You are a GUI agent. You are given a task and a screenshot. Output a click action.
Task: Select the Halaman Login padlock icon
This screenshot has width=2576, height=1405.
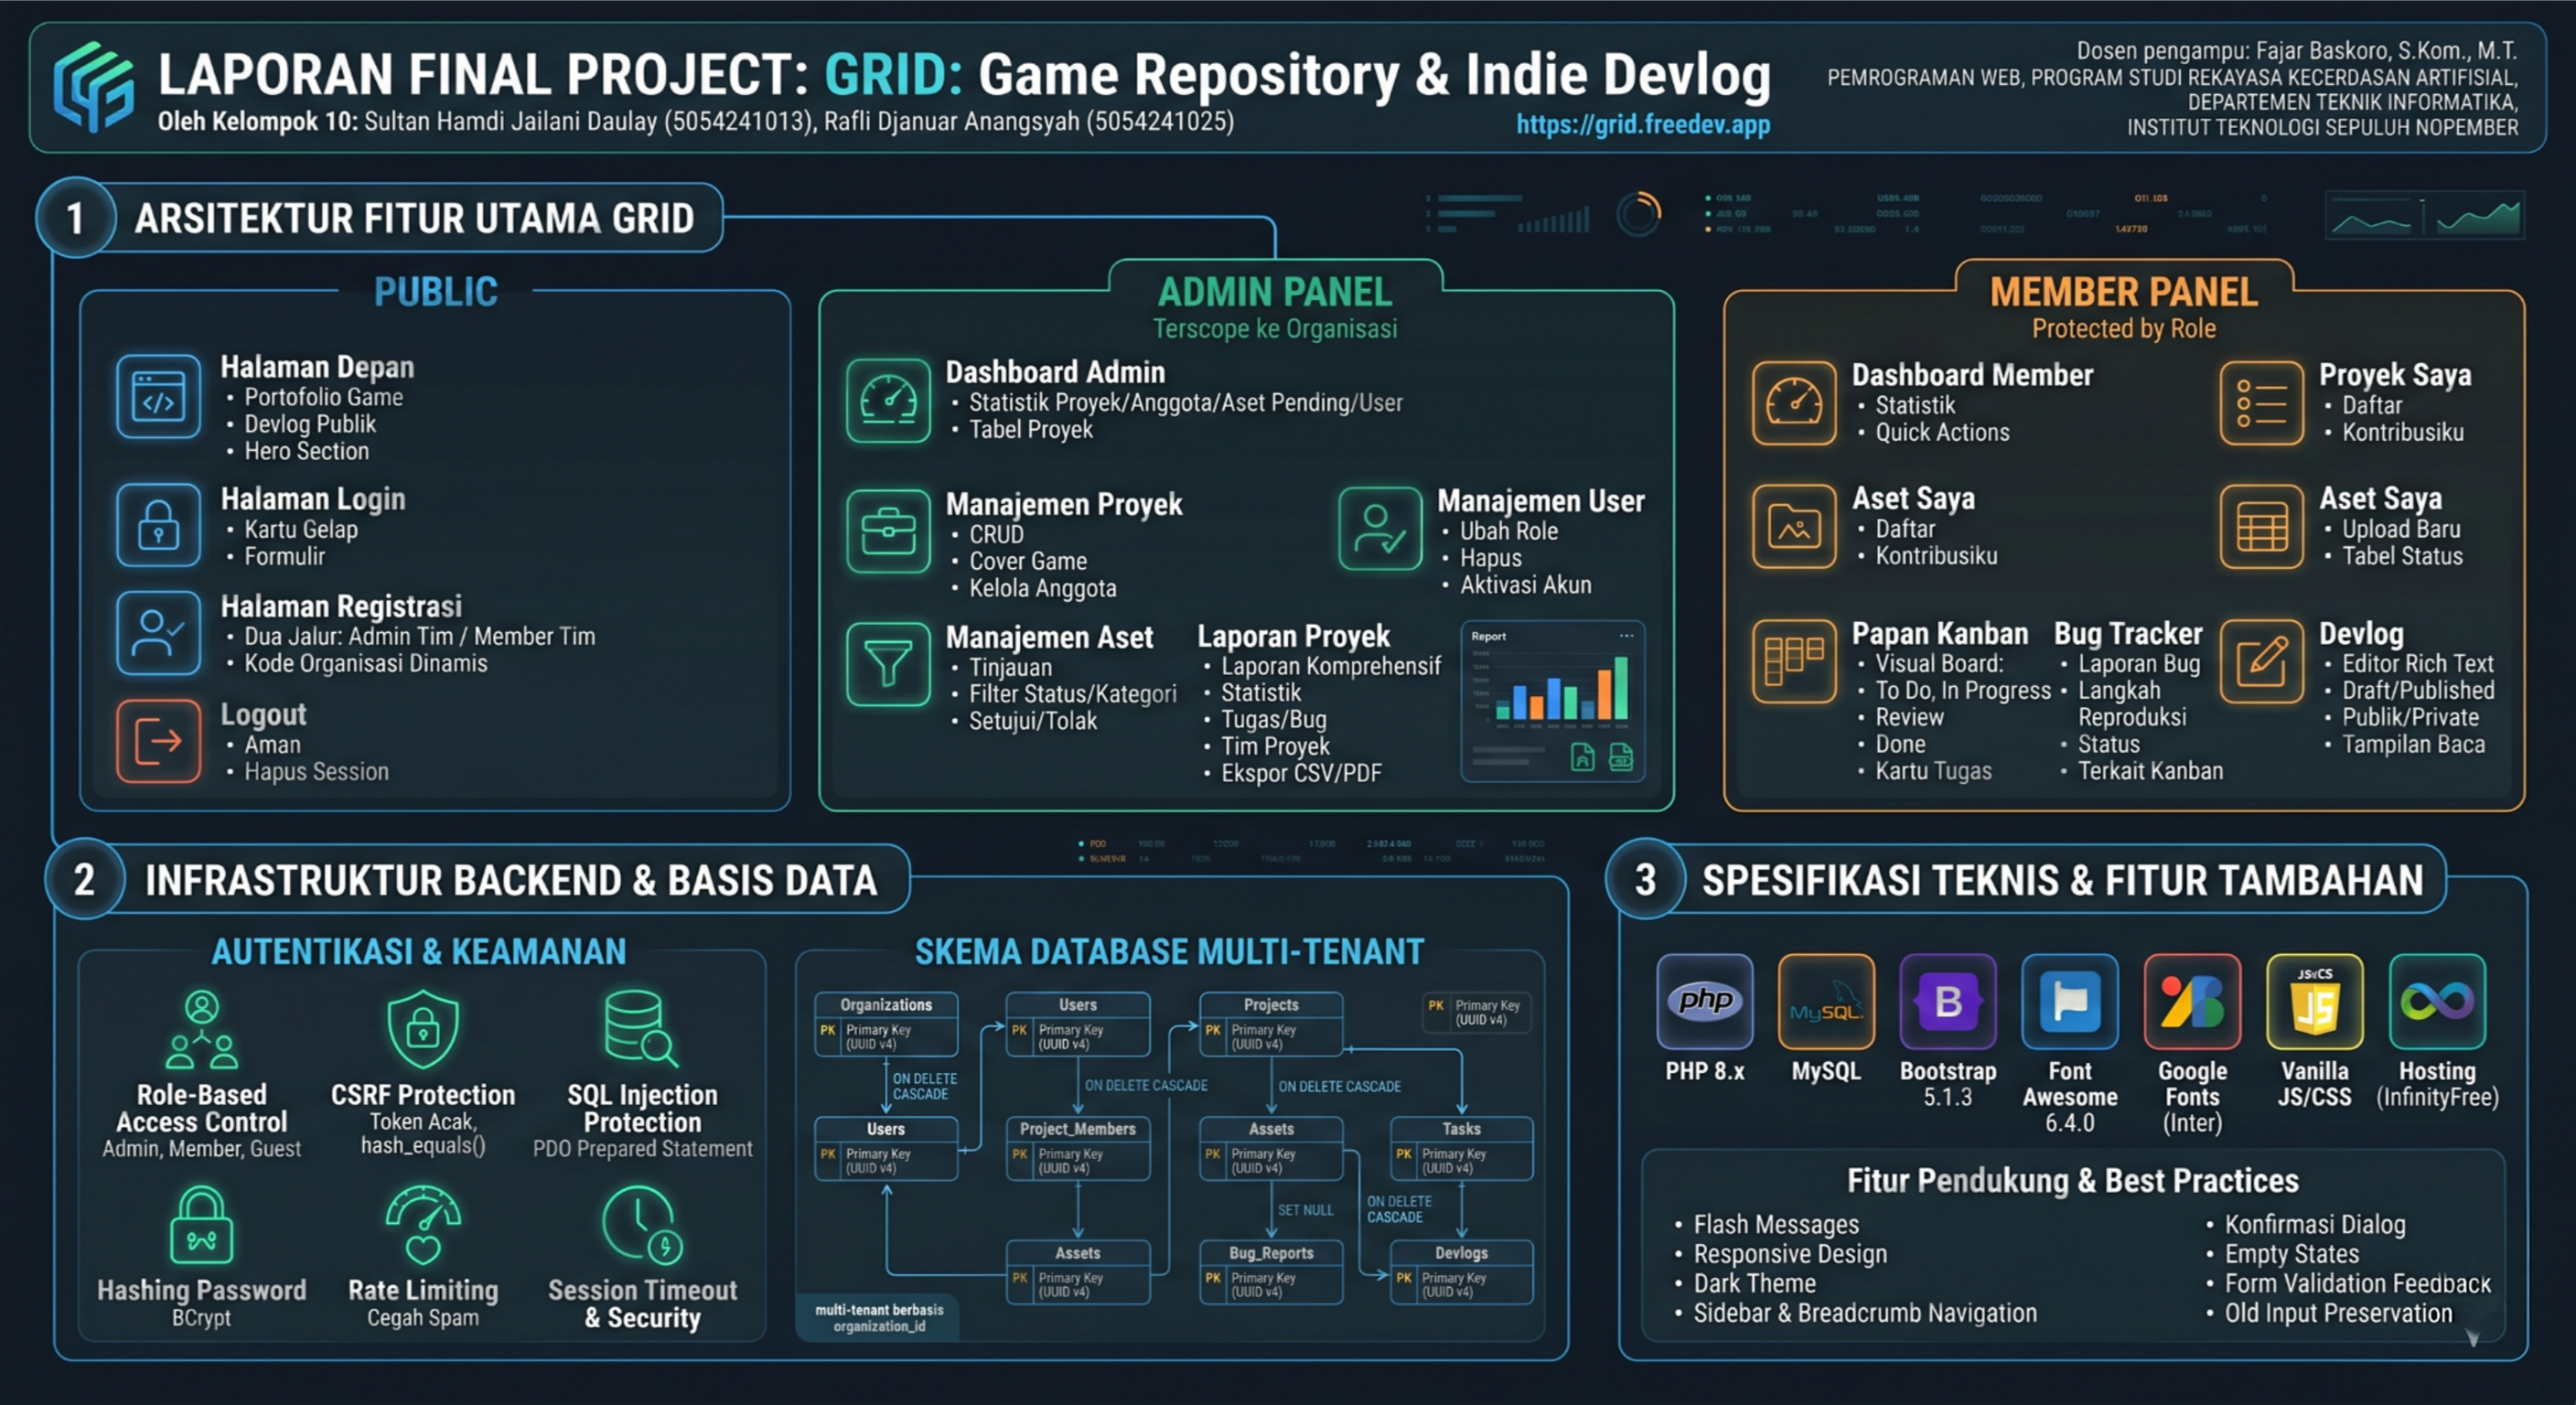[159, 525]
